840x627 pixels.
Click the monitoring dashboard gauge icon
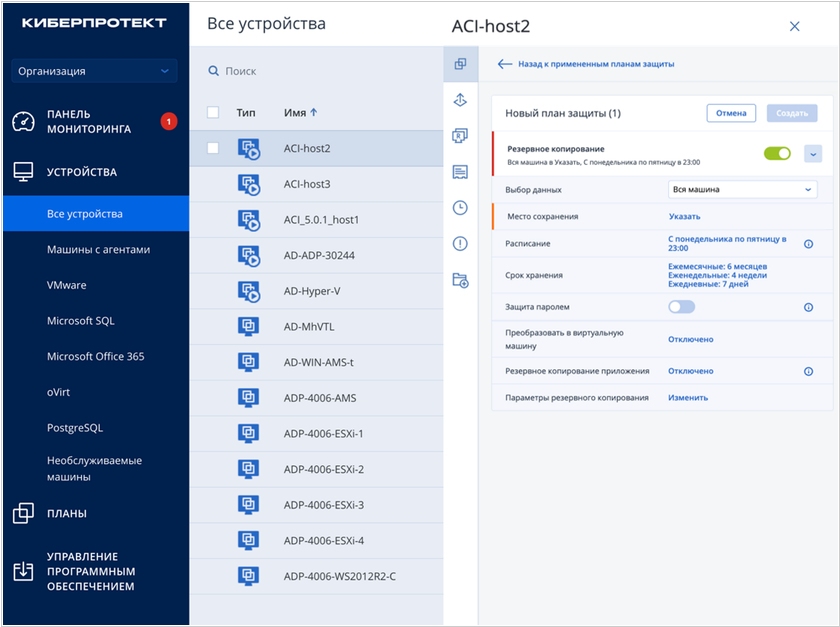[23, 122]
